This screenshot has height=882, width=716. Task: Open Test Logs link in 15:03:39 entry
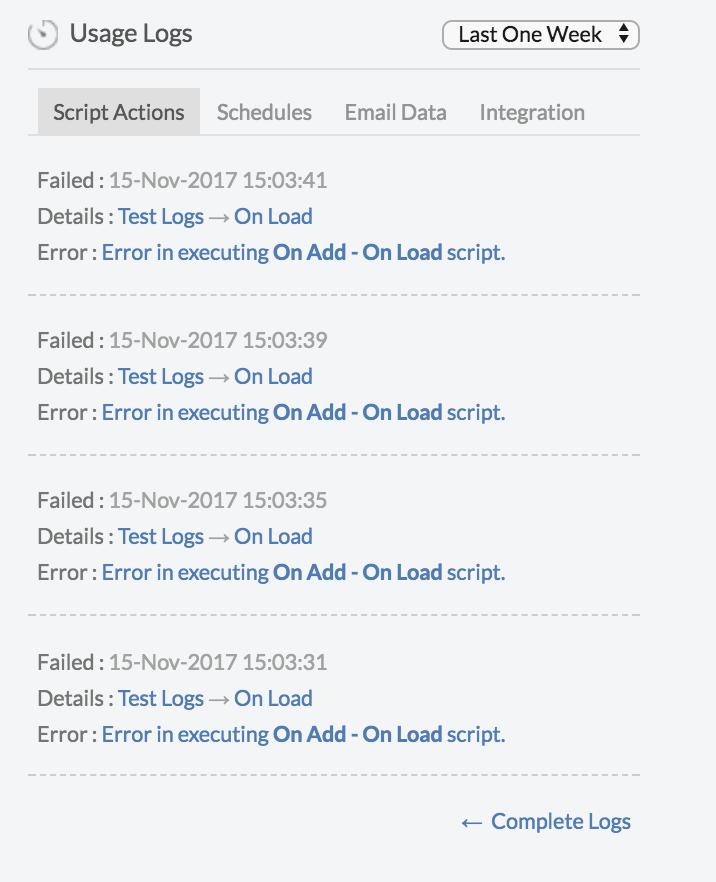[161, 376]
